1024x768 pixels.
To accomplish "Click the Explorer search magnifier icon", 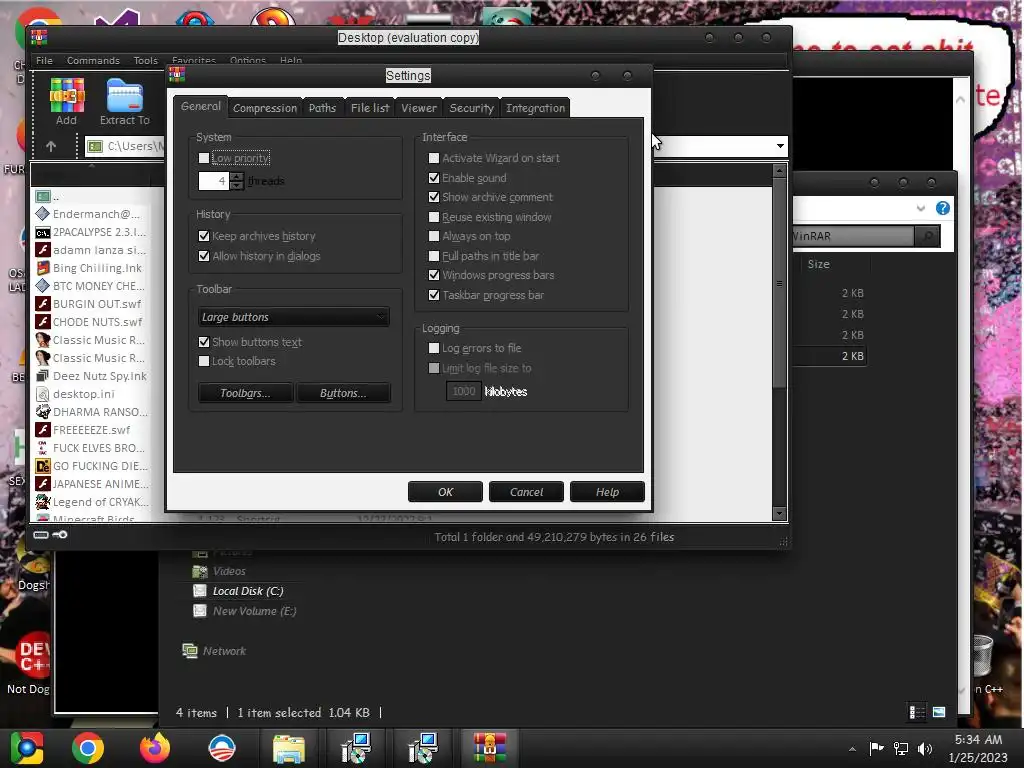I will point(927,236).
